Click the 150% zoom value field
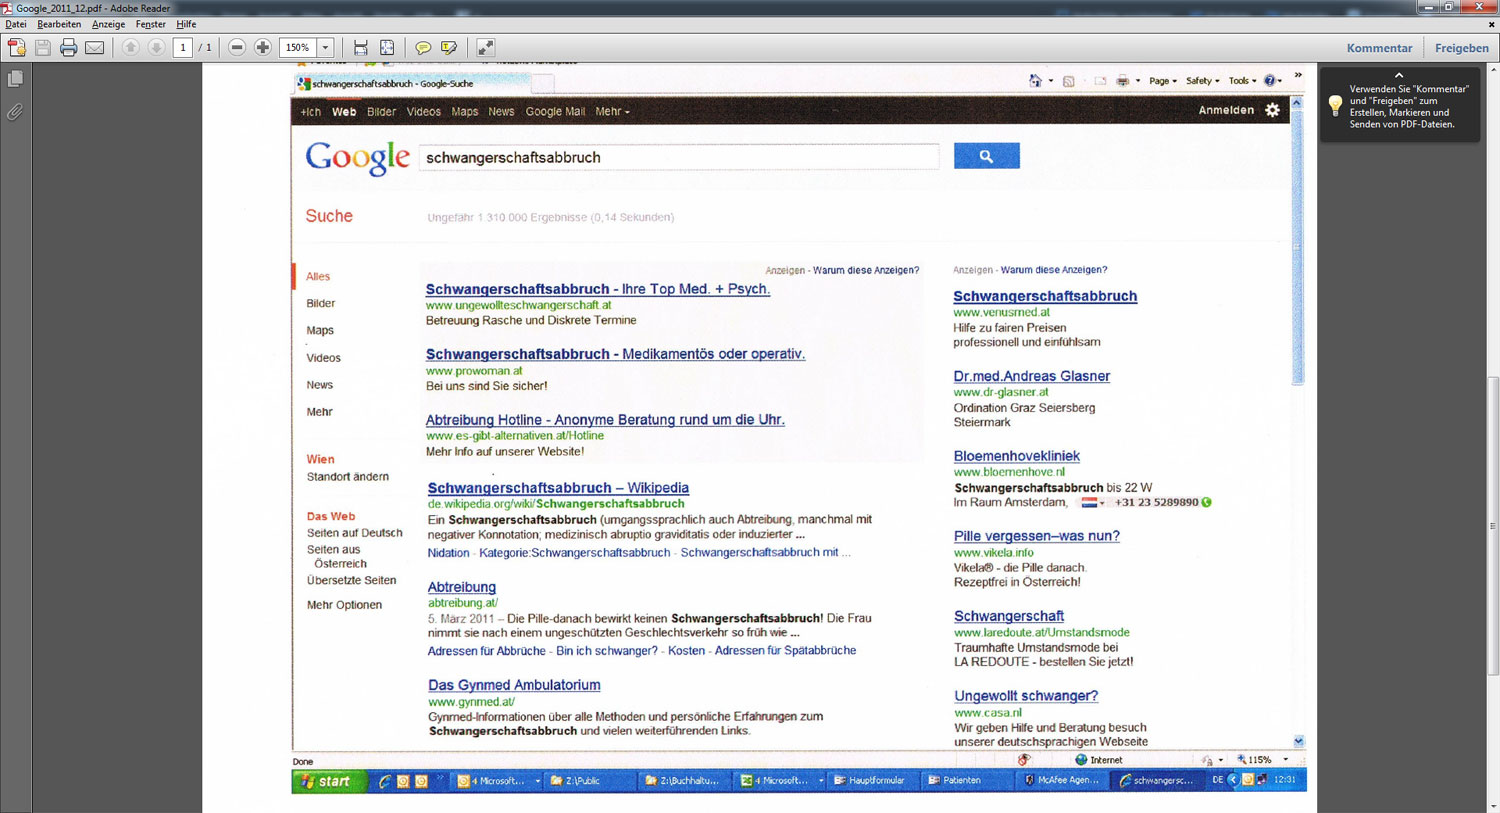 [298, 47]
